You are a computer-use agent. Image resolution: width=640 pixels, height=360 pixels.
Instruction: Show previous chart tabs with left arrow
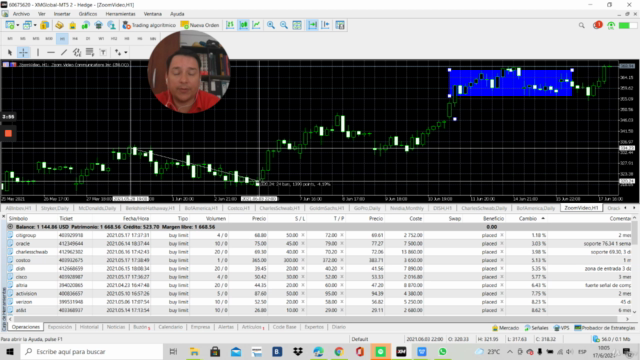pyautogui.click(x=626, y=208)
